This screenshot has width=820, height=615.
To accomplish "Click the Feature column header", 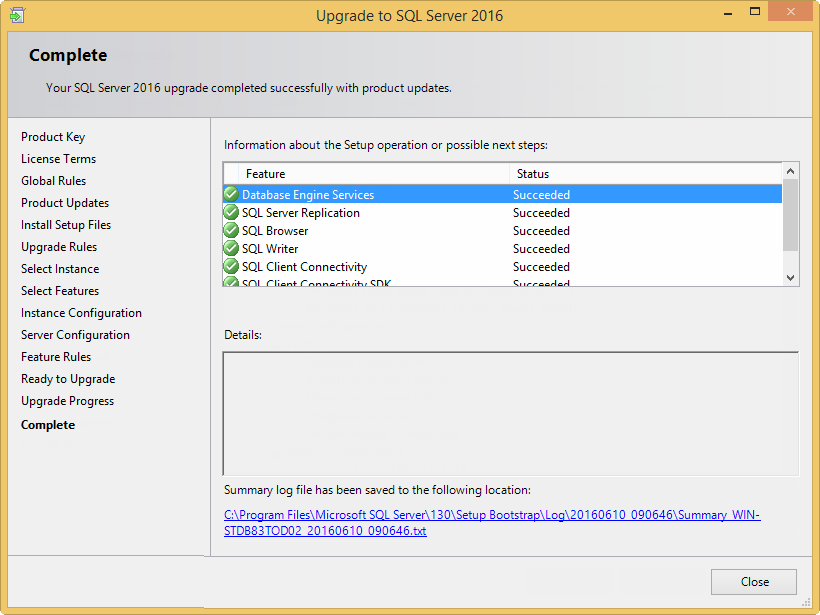I will pyautogui.click(x=373, y=174).
